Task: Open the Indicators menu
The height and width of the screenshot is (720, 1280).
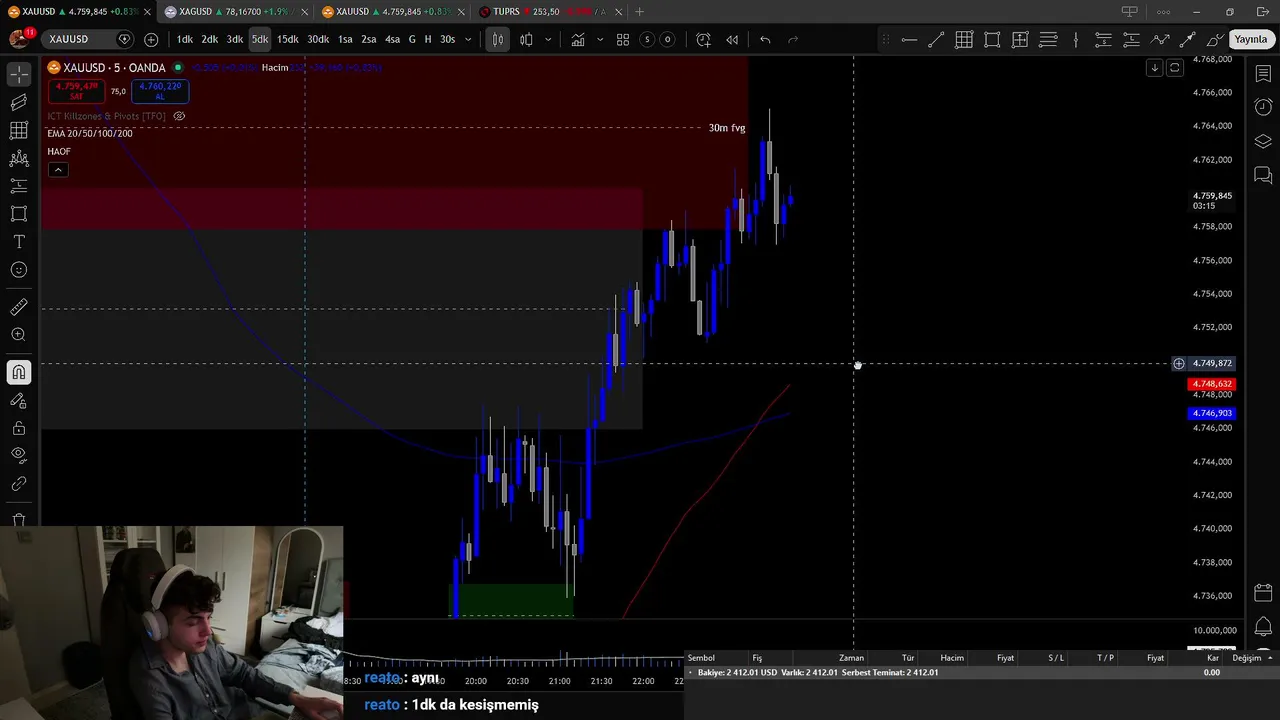Action: (x=578, y=39)
